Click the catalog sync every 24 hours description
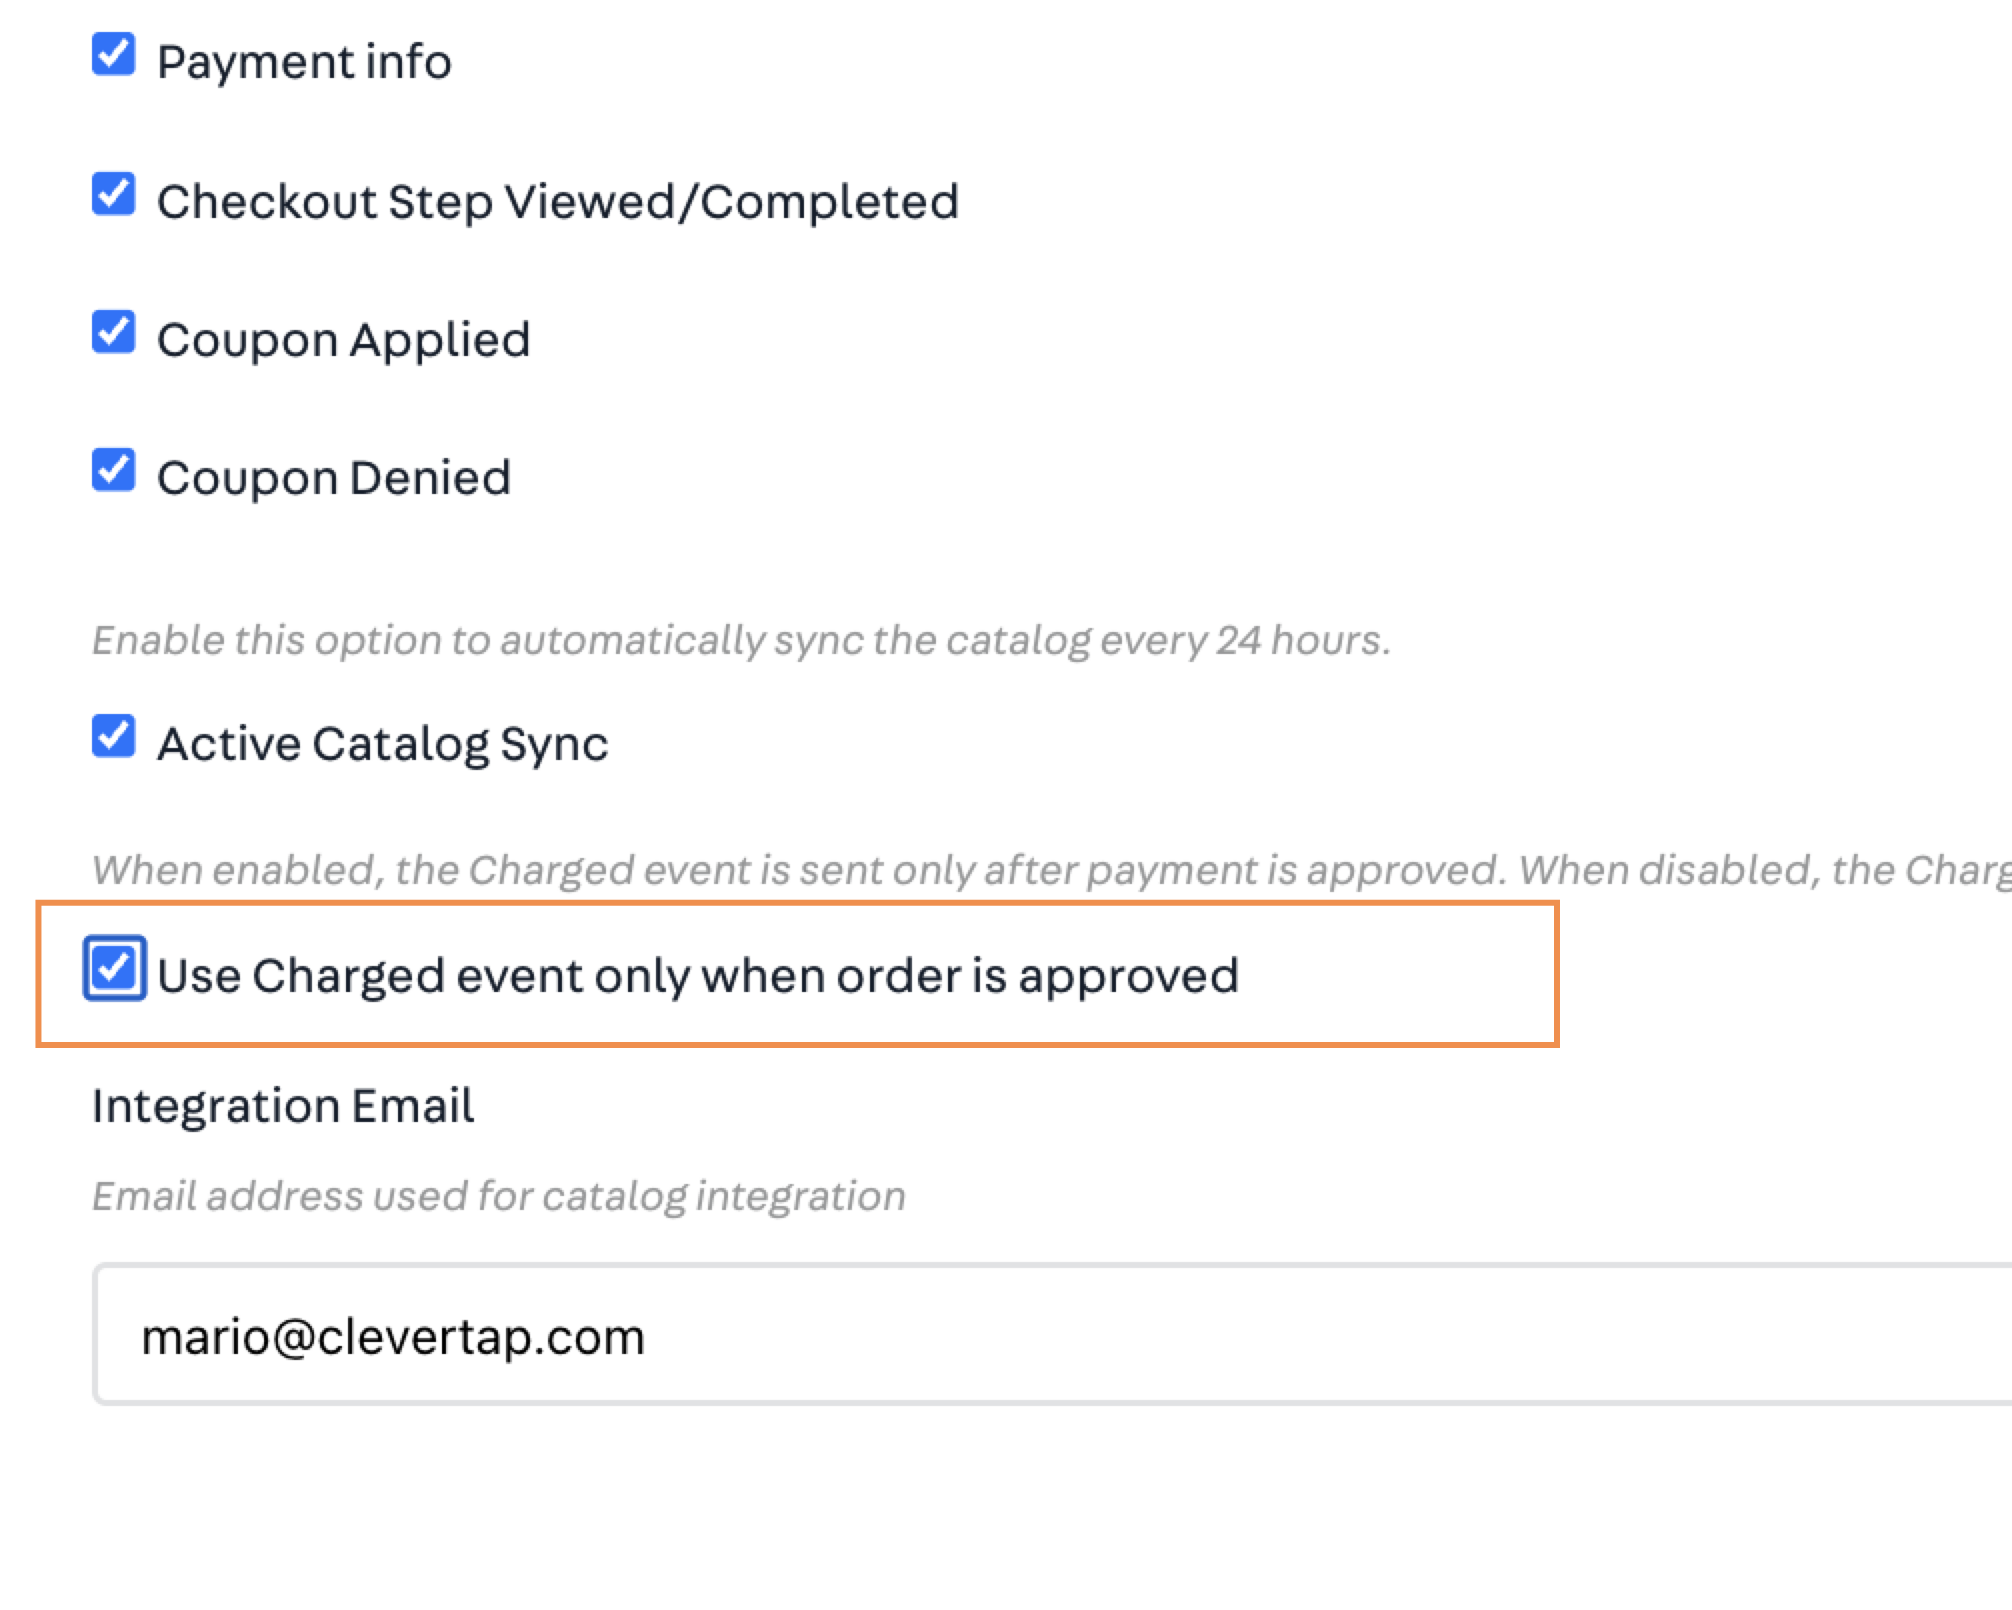Viewport: 2012px width, 1610px height. click(x=741, y=640)
